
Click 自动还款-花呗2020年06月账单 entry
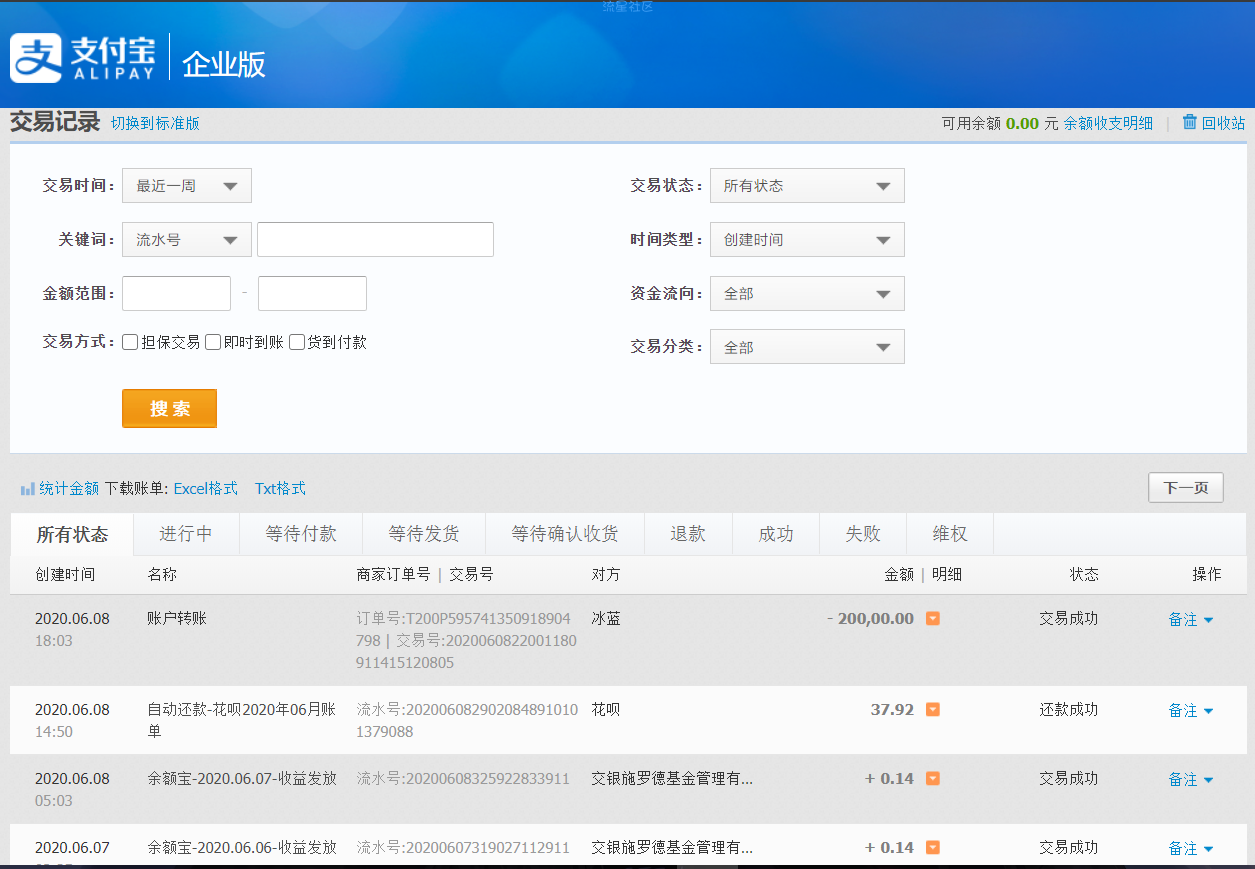[241, 721]
